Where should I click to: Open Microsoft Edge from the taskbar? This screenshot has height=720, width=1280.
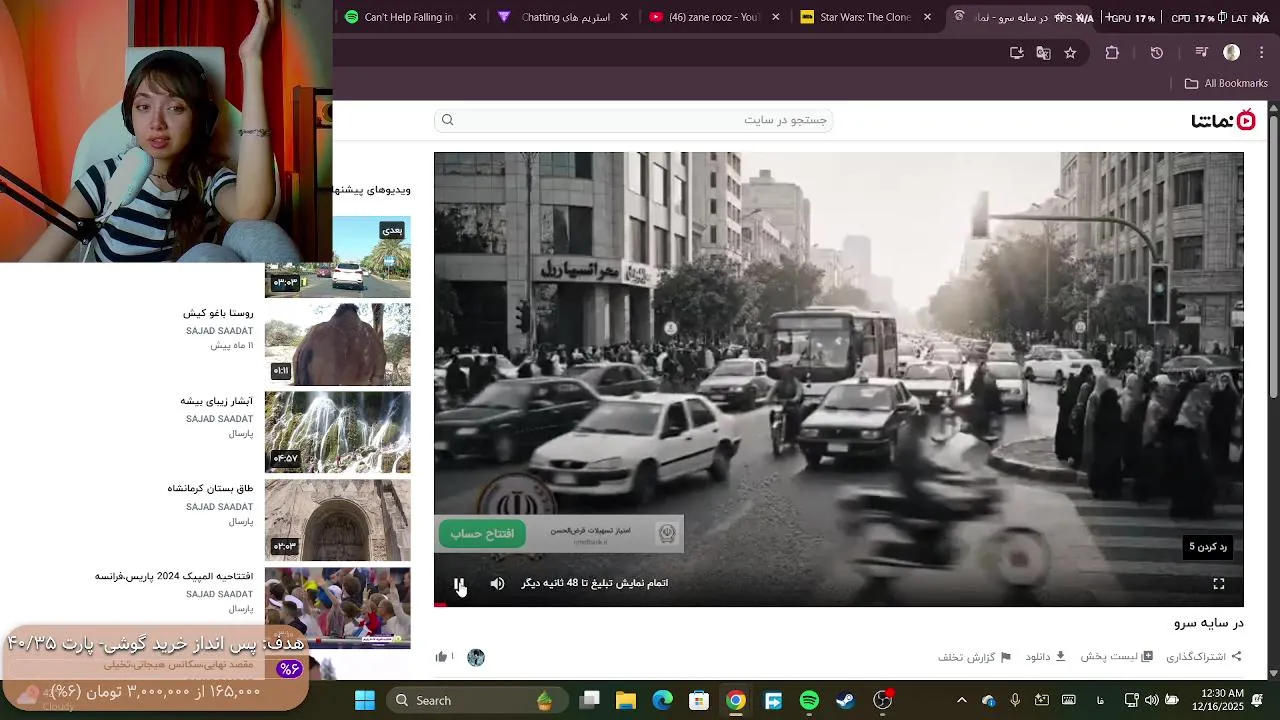coord(663,701)
